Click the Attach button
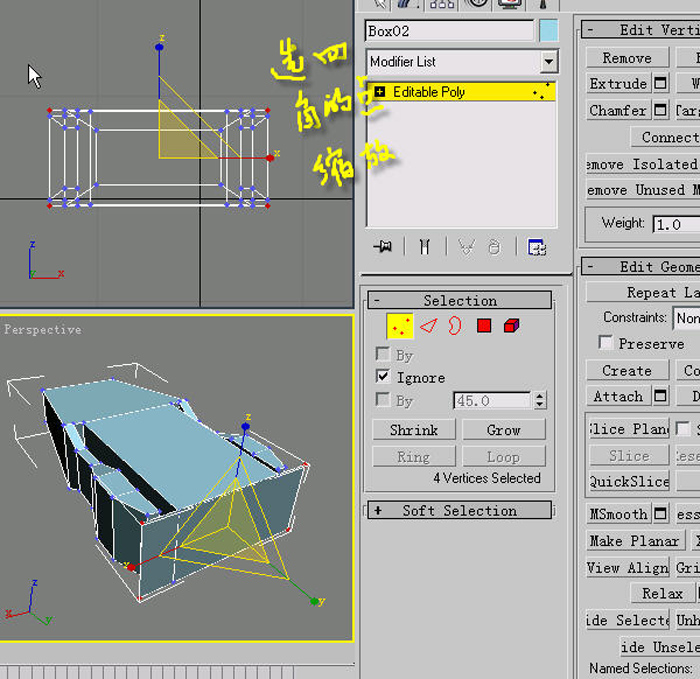This screenshot has height=679, width=700. click(618, 396)
